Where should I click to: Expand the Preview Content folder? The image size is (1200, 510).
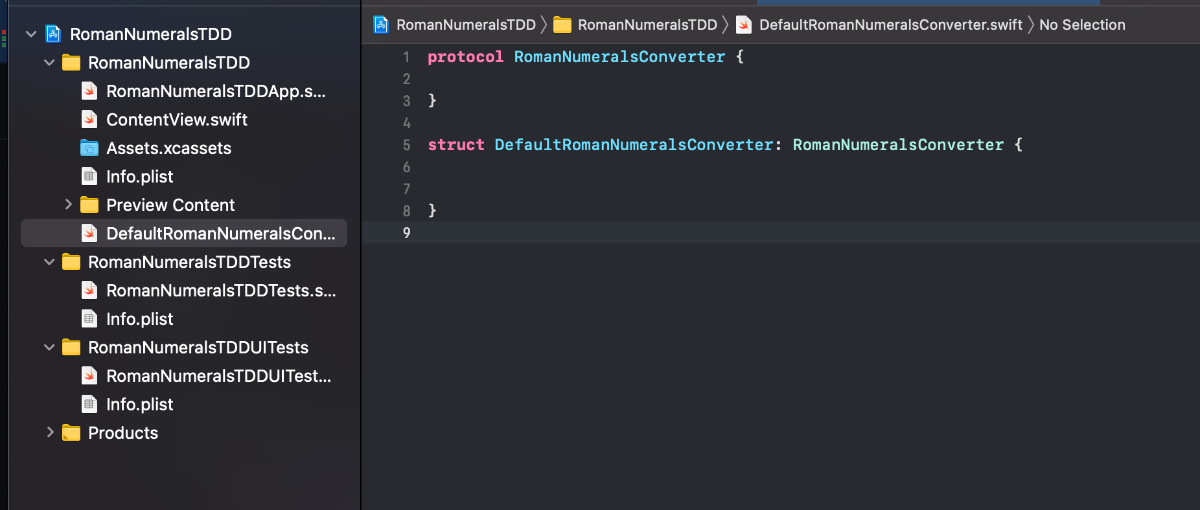tap(68, 205)
